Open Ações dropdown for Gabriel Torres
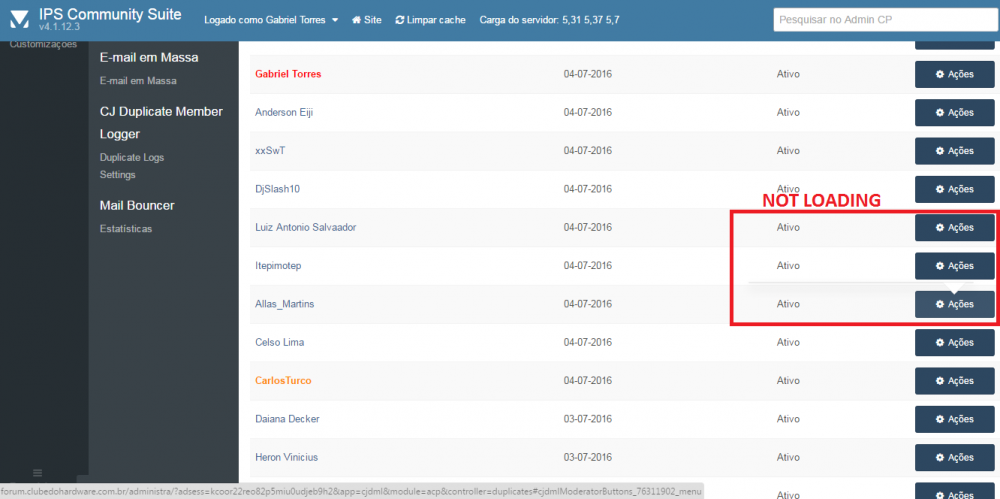Image resolution: width=1000 pixels, height=499 pixels. [x=954, y=74]
